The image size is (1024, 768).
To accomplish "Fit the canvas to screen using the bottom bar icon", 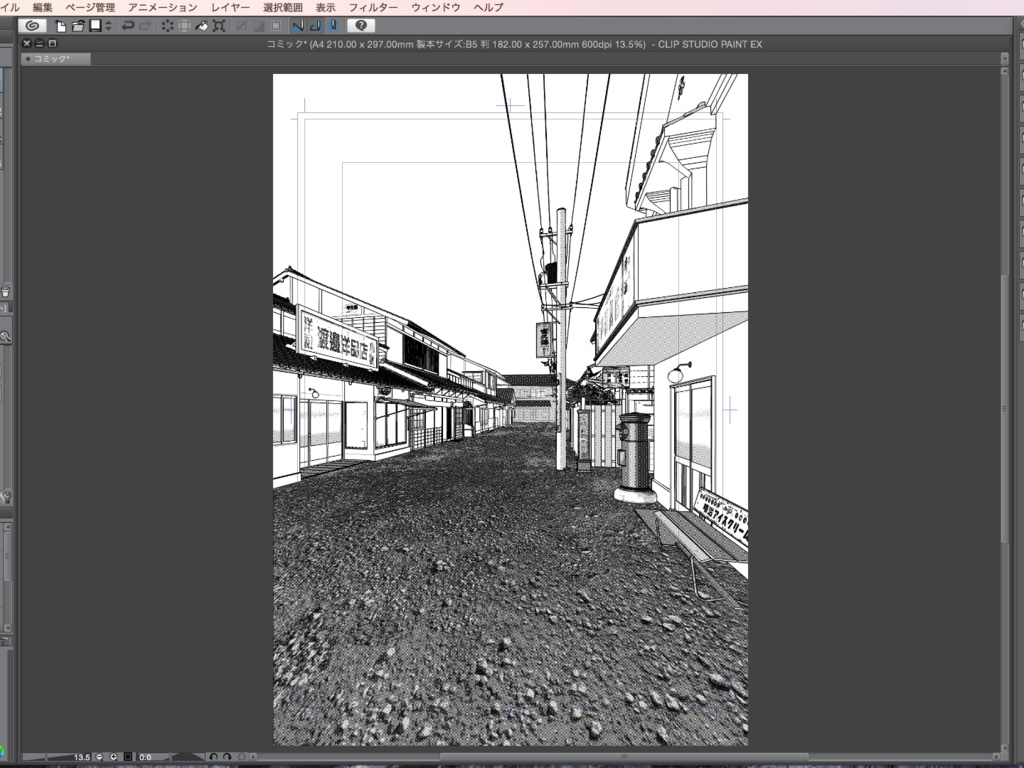I will pos(128,756).
